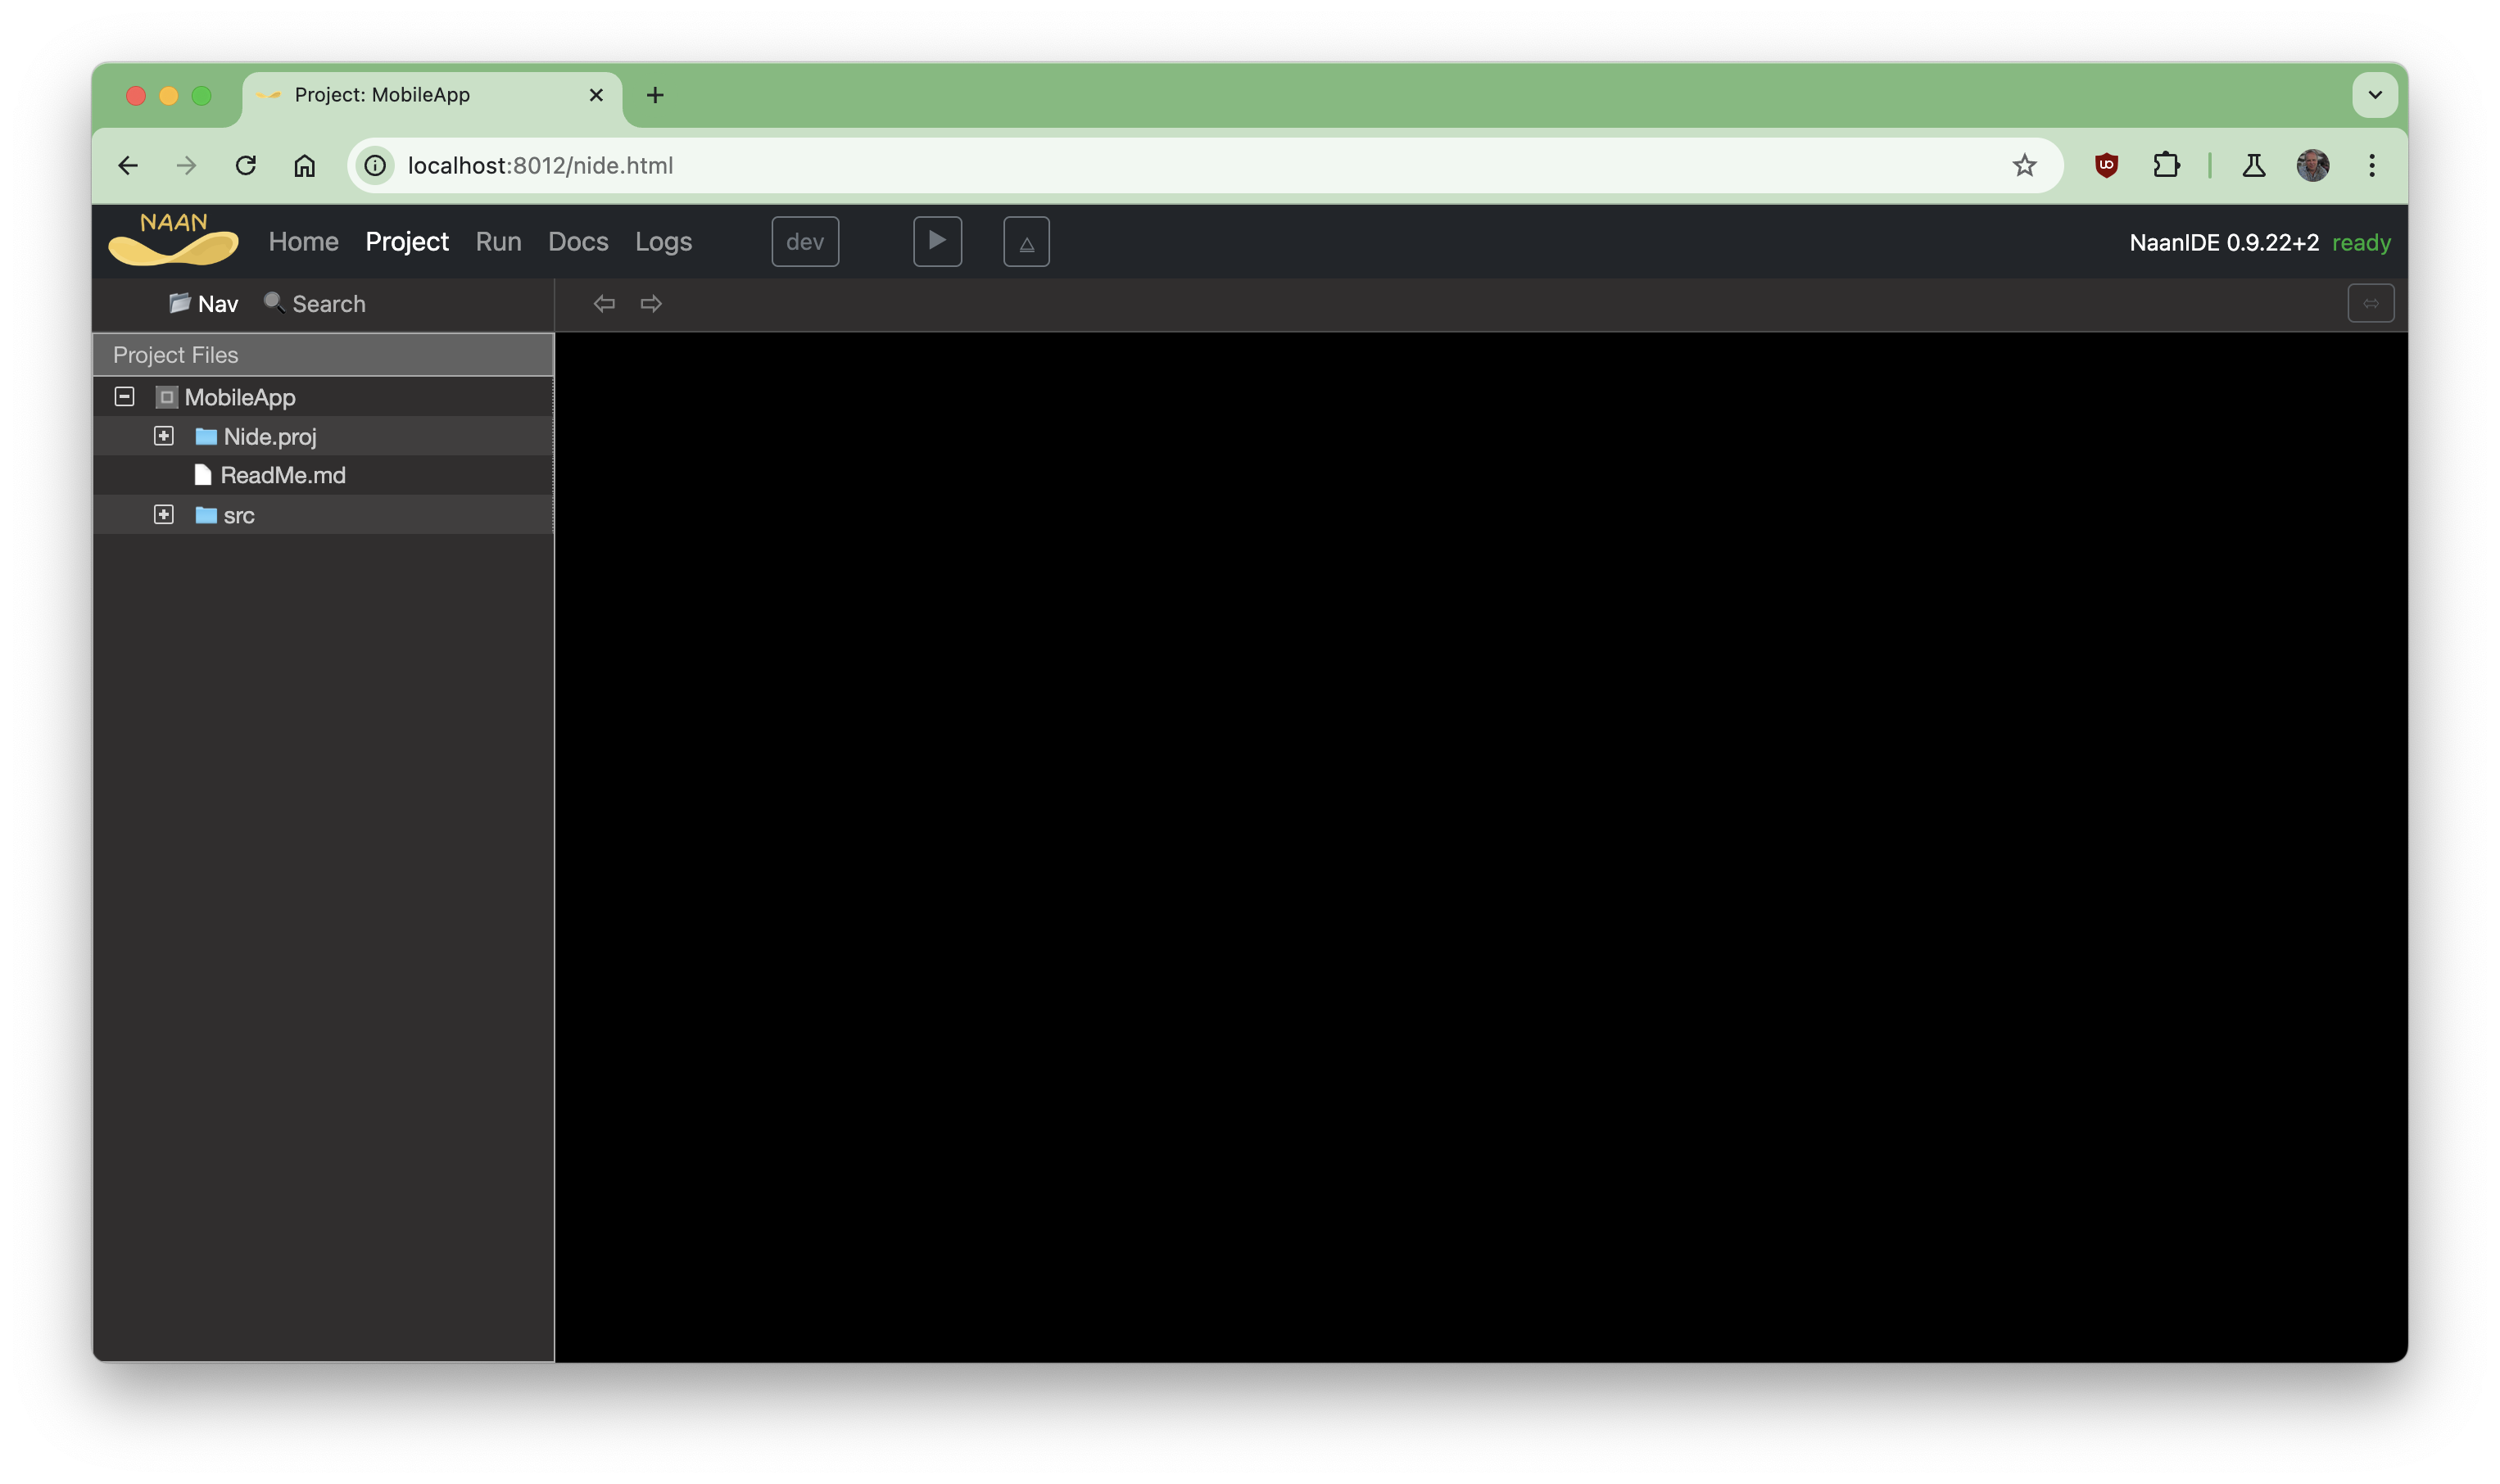
Task: Click the browser address bar
Action: pyautogui.click(x=700, y=165)
